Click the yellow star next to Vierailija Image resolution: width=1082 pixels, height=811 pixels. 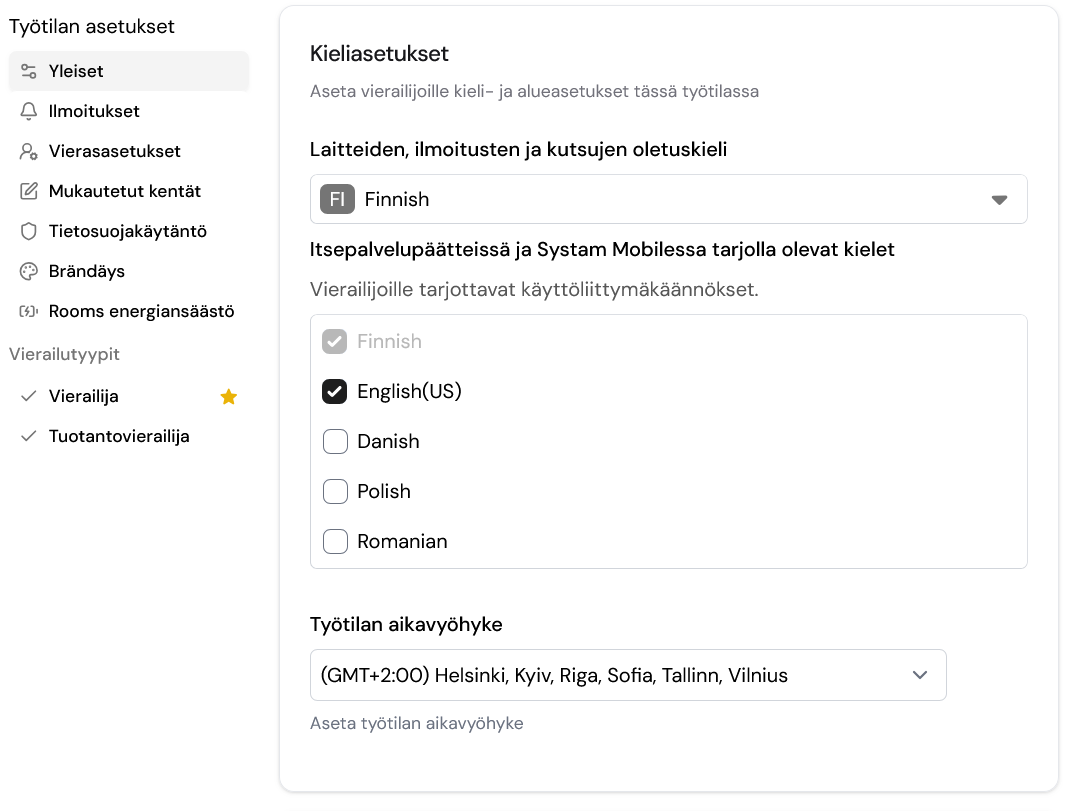coord(229,397)
